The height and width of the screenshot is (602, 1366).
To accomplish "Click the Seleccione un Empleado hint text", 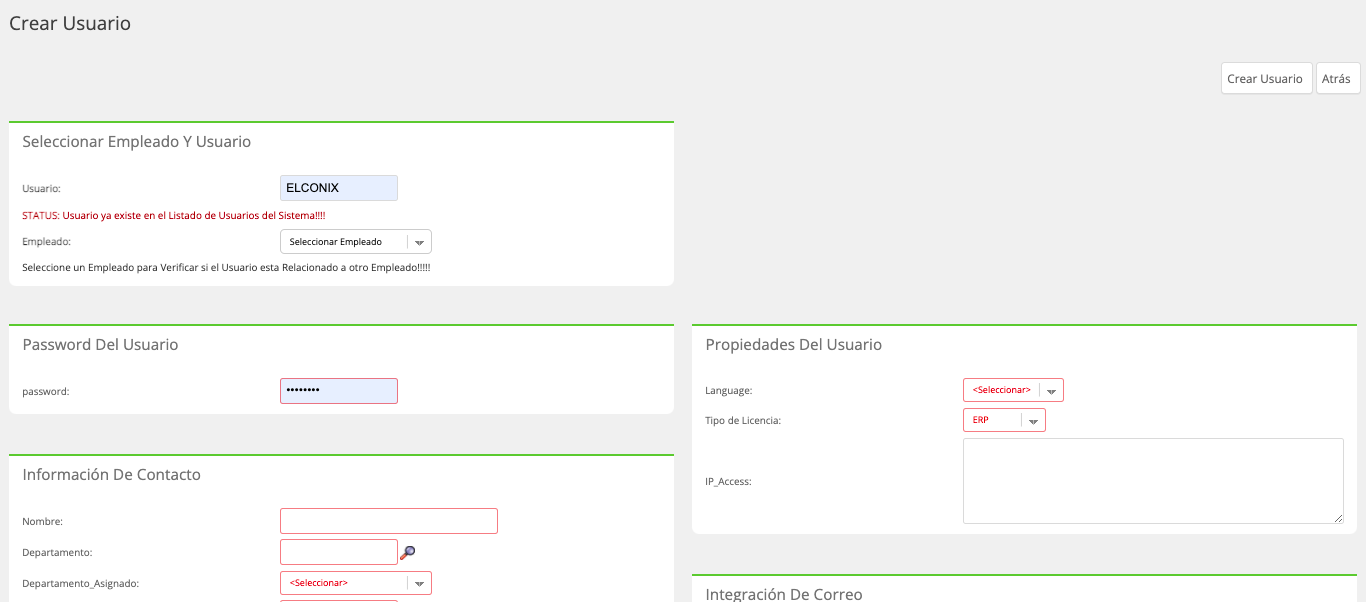I will pos(226,268).
